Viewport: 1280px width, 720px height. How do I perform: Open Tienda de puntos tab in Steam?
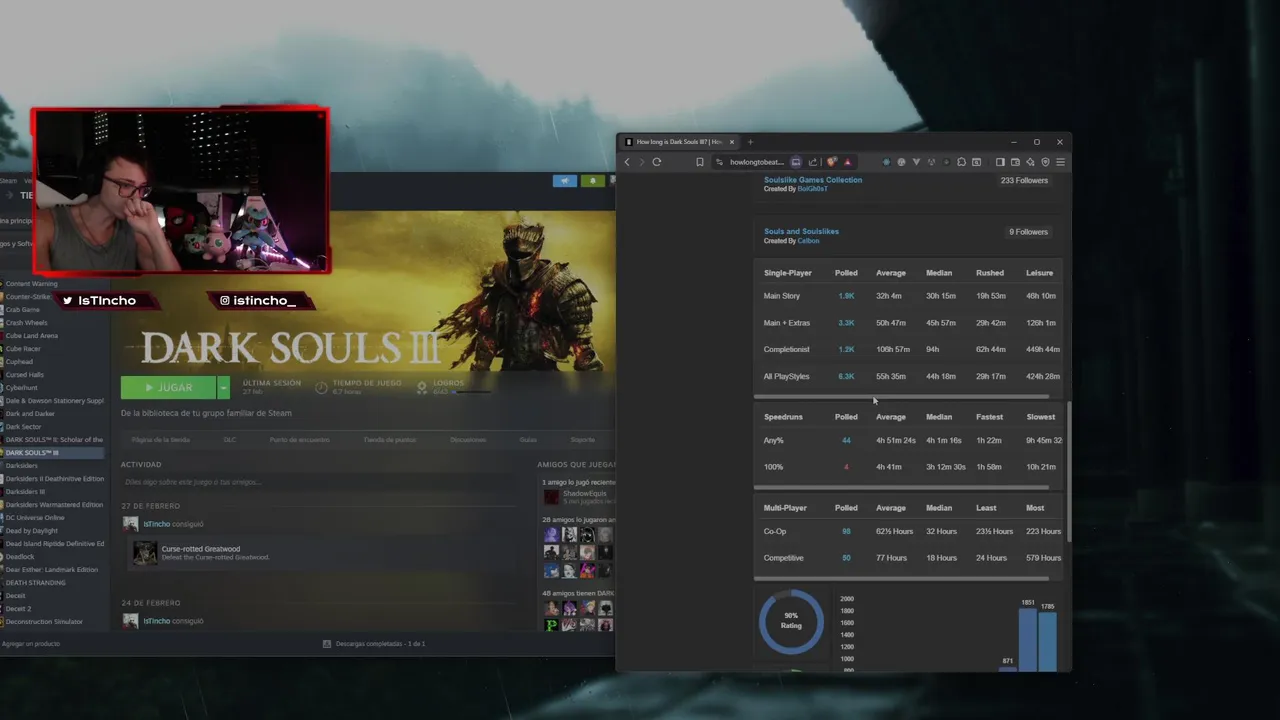click(x=390, y=440)
